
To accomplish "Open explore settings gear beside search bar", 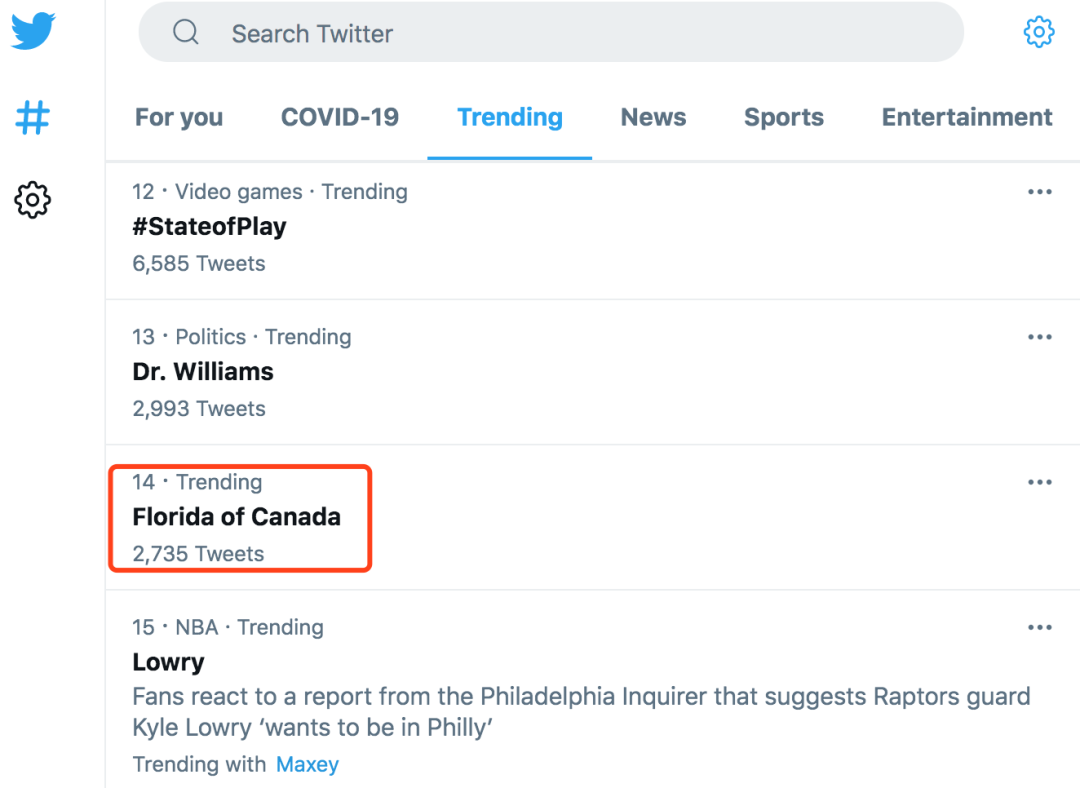I will (1039, 32).
